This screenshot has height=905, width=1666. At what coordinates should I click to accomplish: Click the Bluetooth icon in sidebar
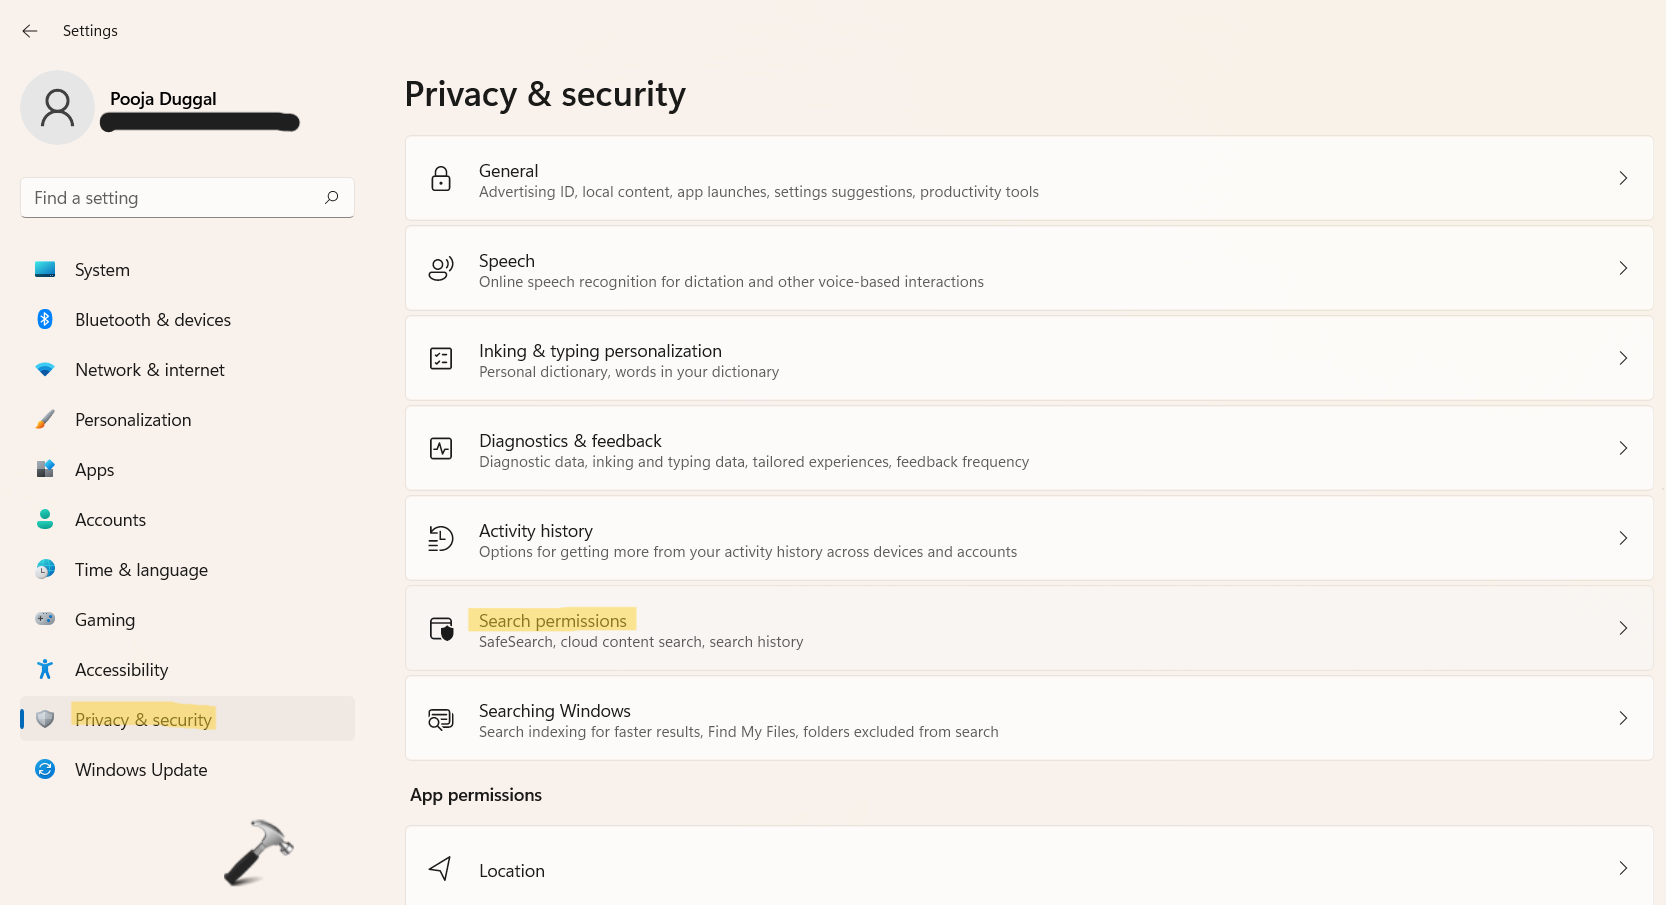(45, 319)
